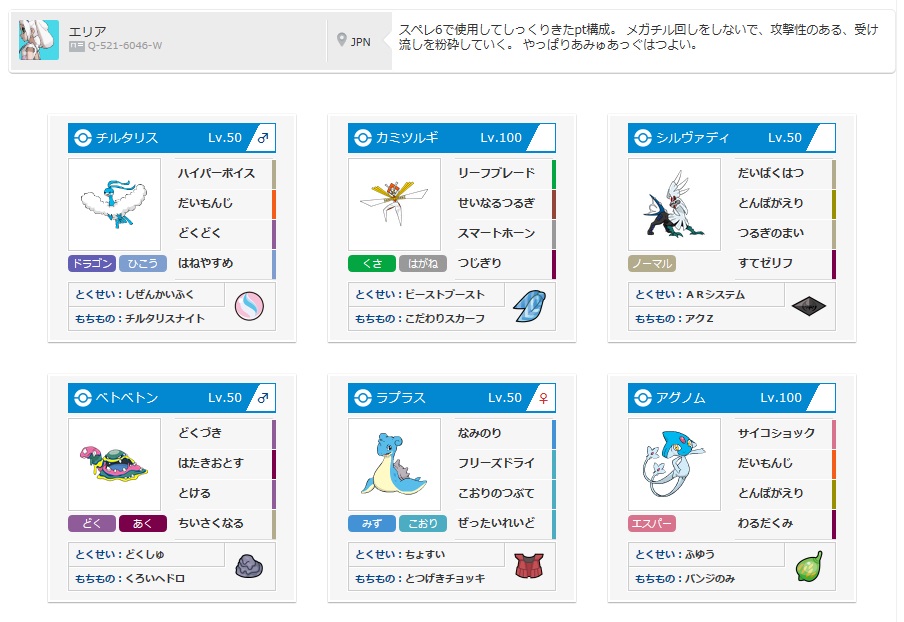Click the こだわりスカーフ scarf item icon
904x622 pixels.
tap(529, 306)
